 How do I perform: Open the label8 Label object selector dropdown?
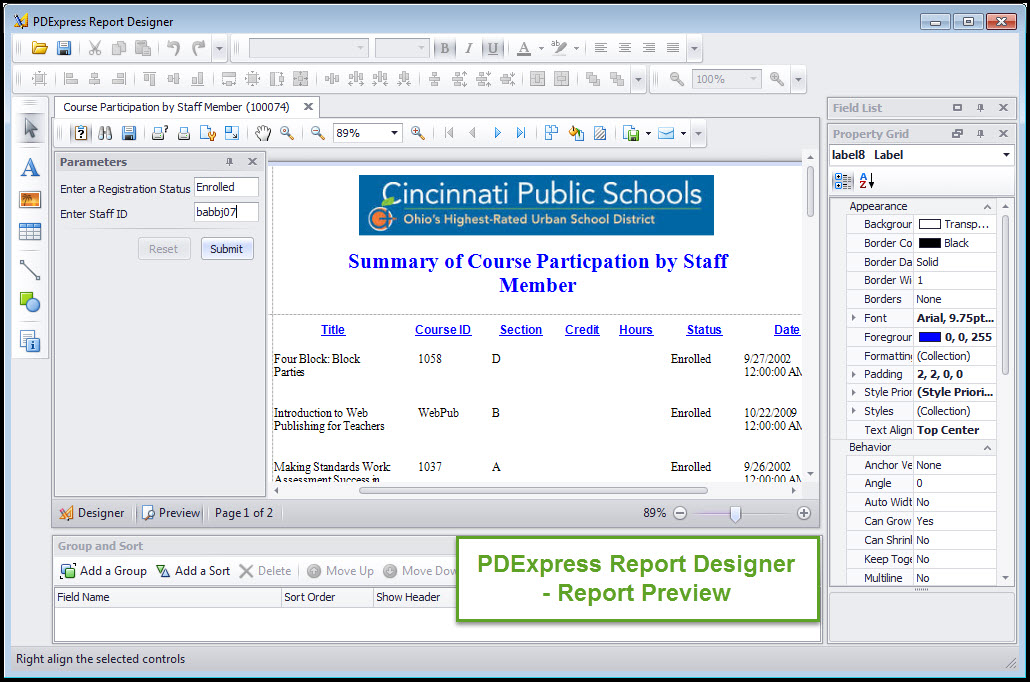pos(1006,155)
